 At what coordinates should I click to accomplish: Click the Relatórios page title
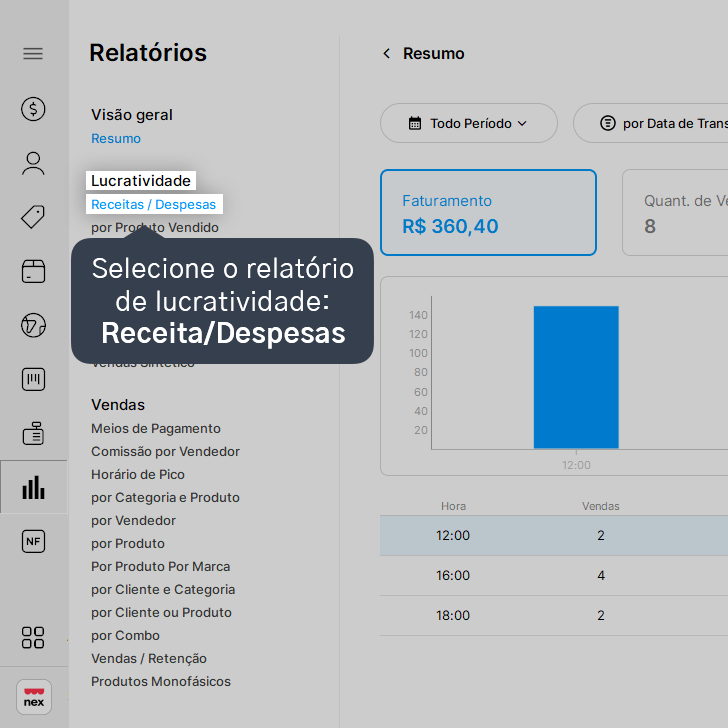148,52
